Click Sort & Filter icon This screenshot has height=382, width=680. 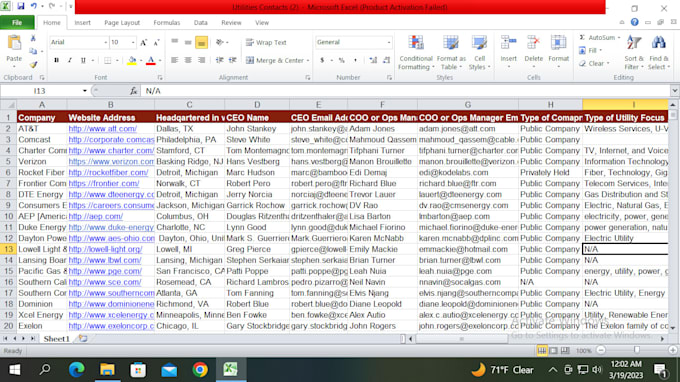(634, 43)
